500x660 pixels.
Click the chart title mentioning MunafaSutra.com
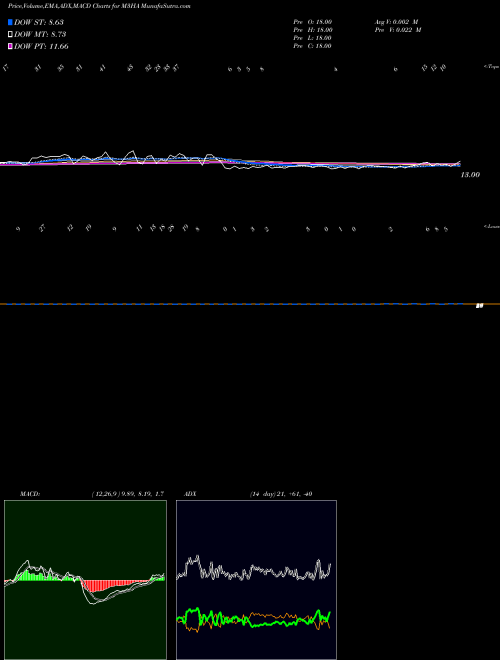[x=99, y=7]
